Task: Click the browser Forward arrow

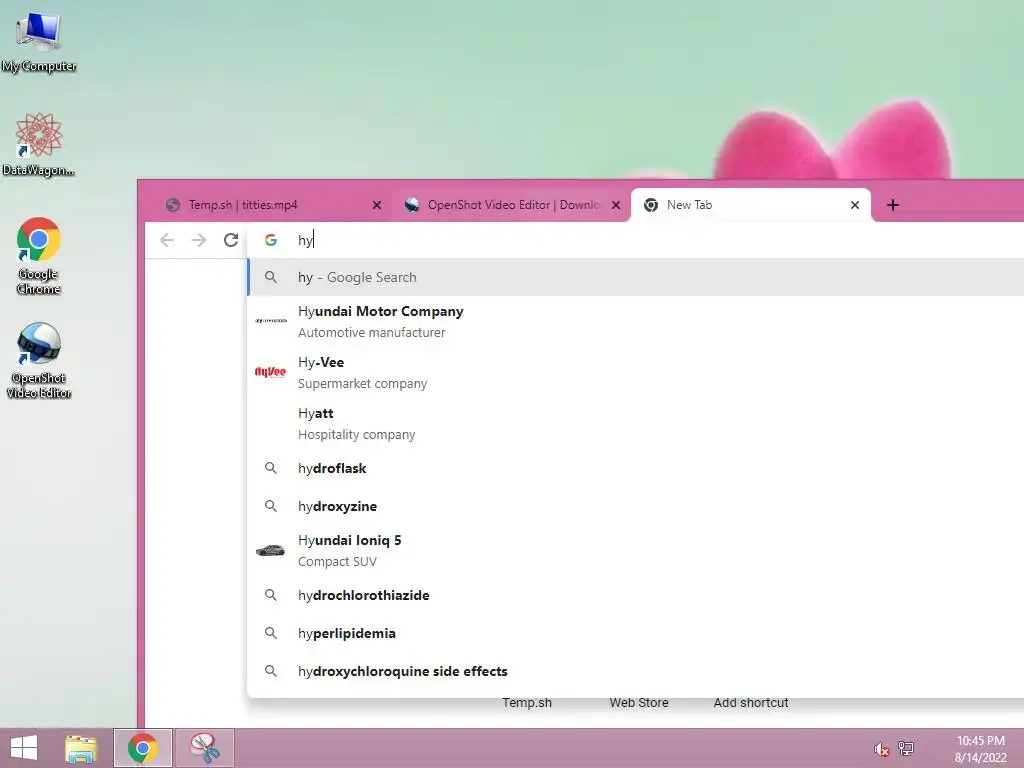Action: click(x=199, y=240)
